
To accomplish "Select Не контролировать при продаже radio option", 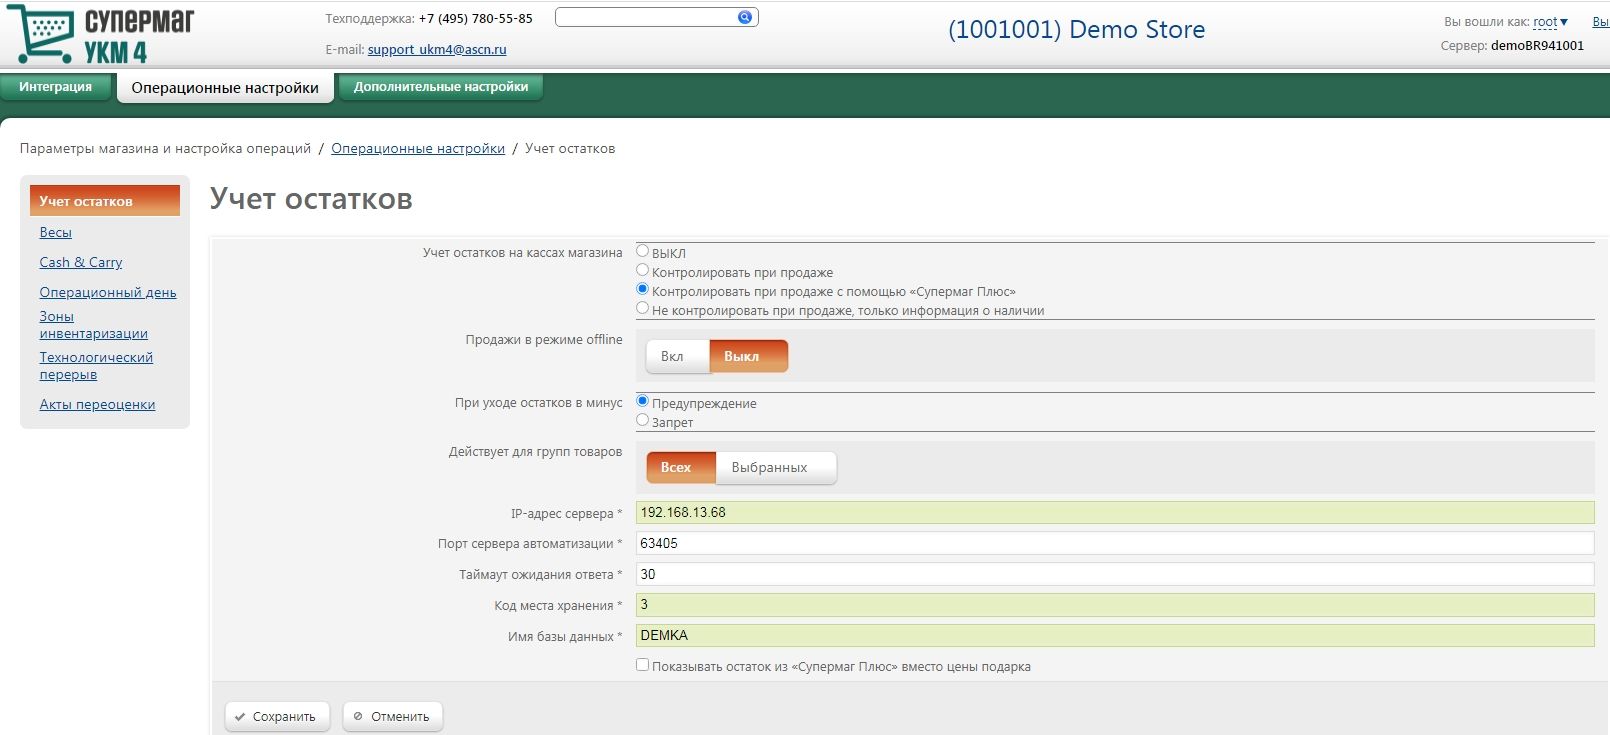I will coord(643,308).
